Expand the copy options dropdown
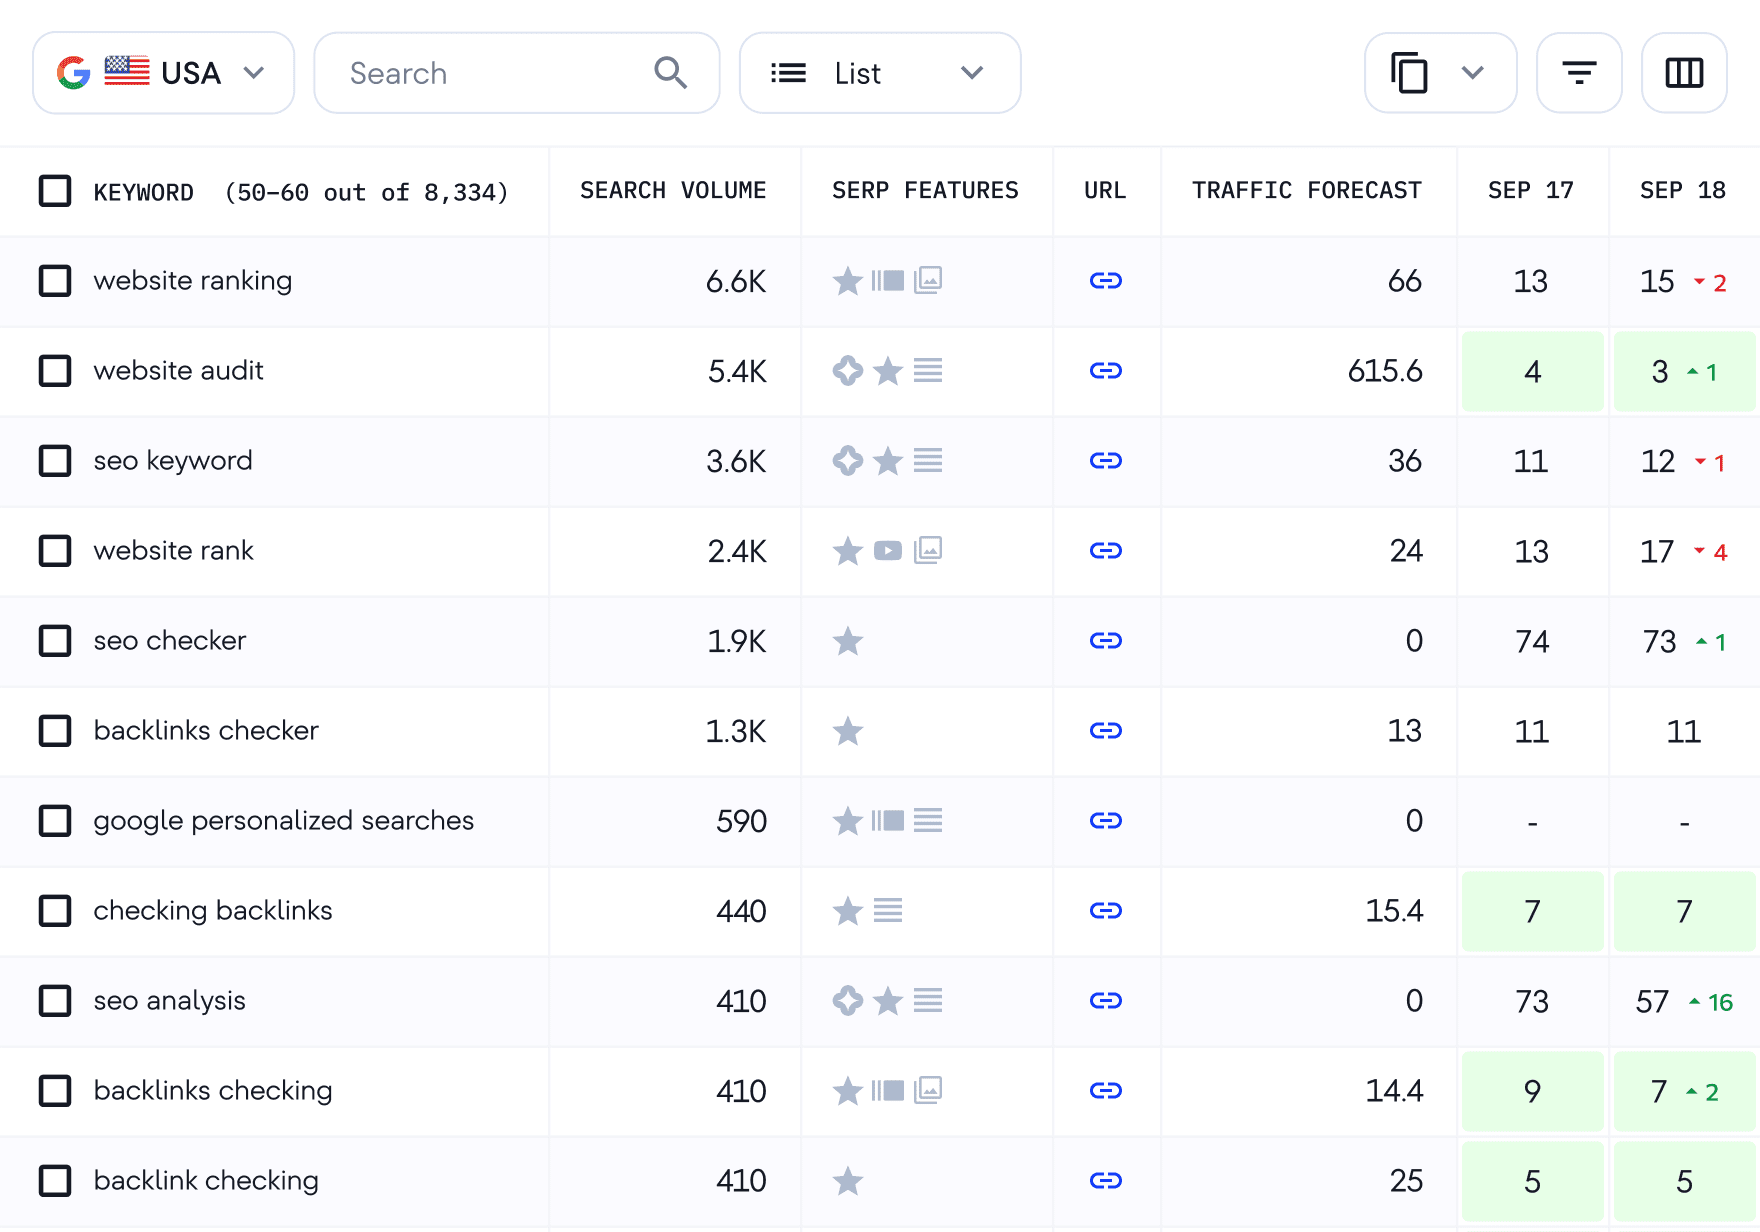 pyautogui.click(x=1471, y=73)
